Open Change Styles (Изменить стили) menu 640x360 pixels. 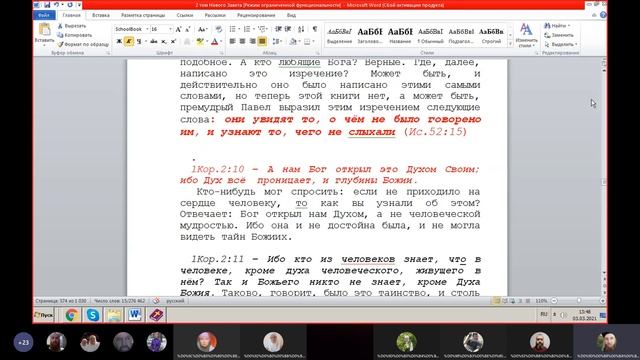[x=526, y=35]
